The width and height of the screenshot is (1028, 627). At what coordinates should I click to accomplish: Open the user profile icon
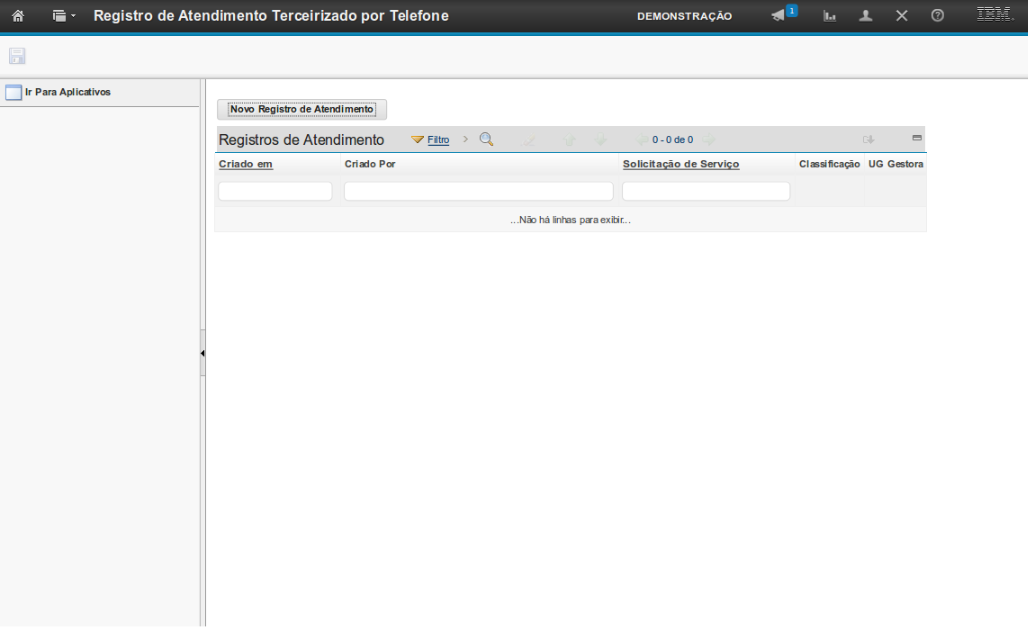[866, 16]
